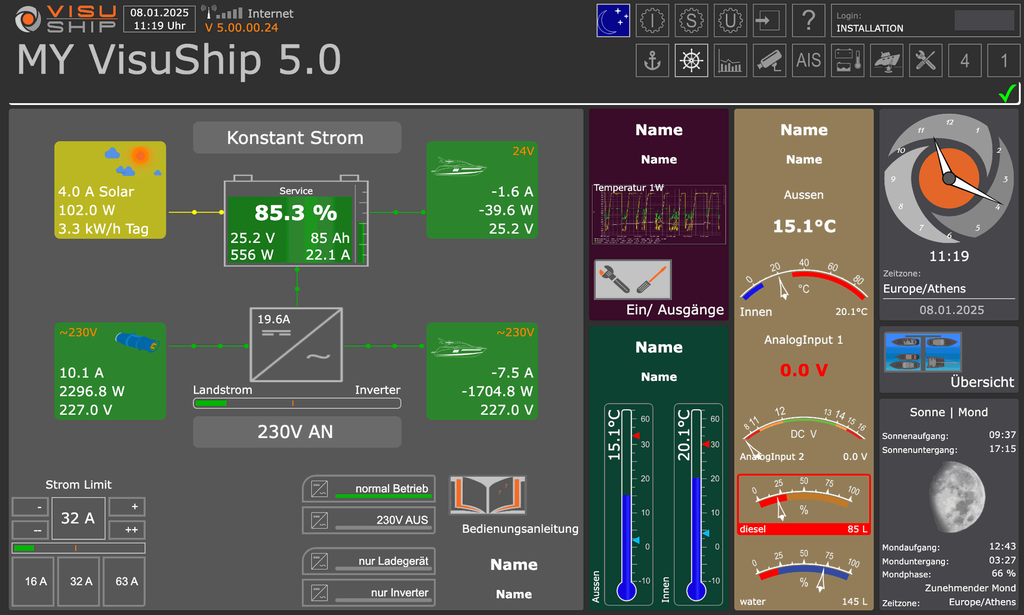Click the circled S toolbar icon
This screenshot has width=1024, height=615.
tap(691, 21)
